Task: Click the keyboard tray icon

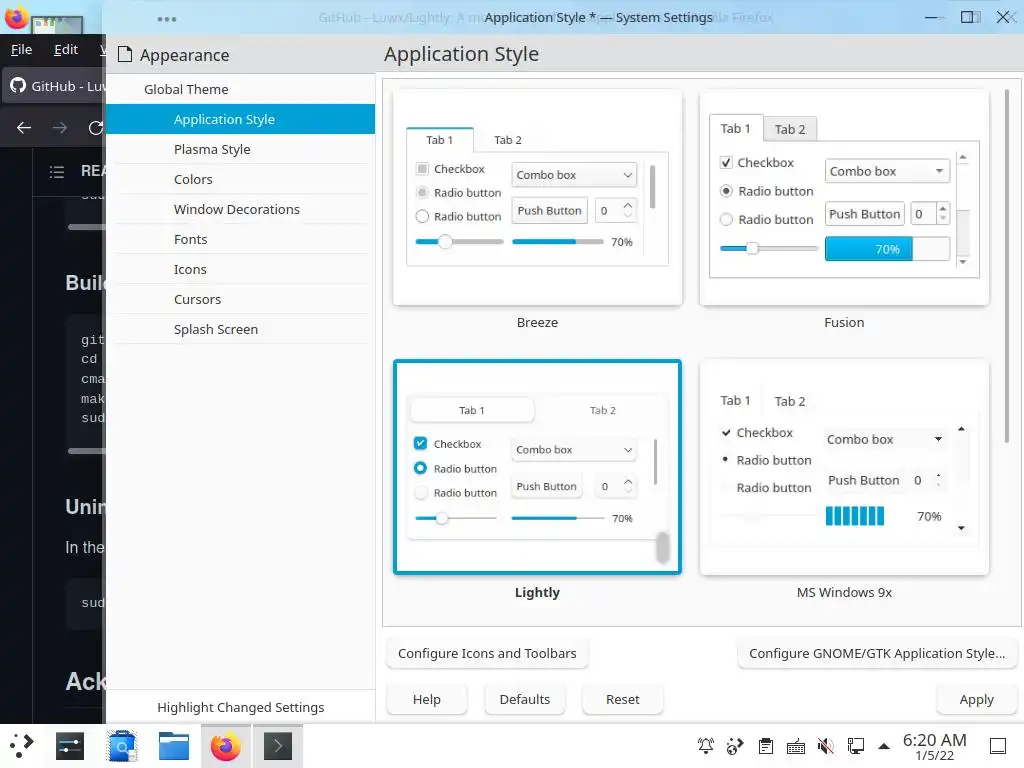Action: point(796,746)
